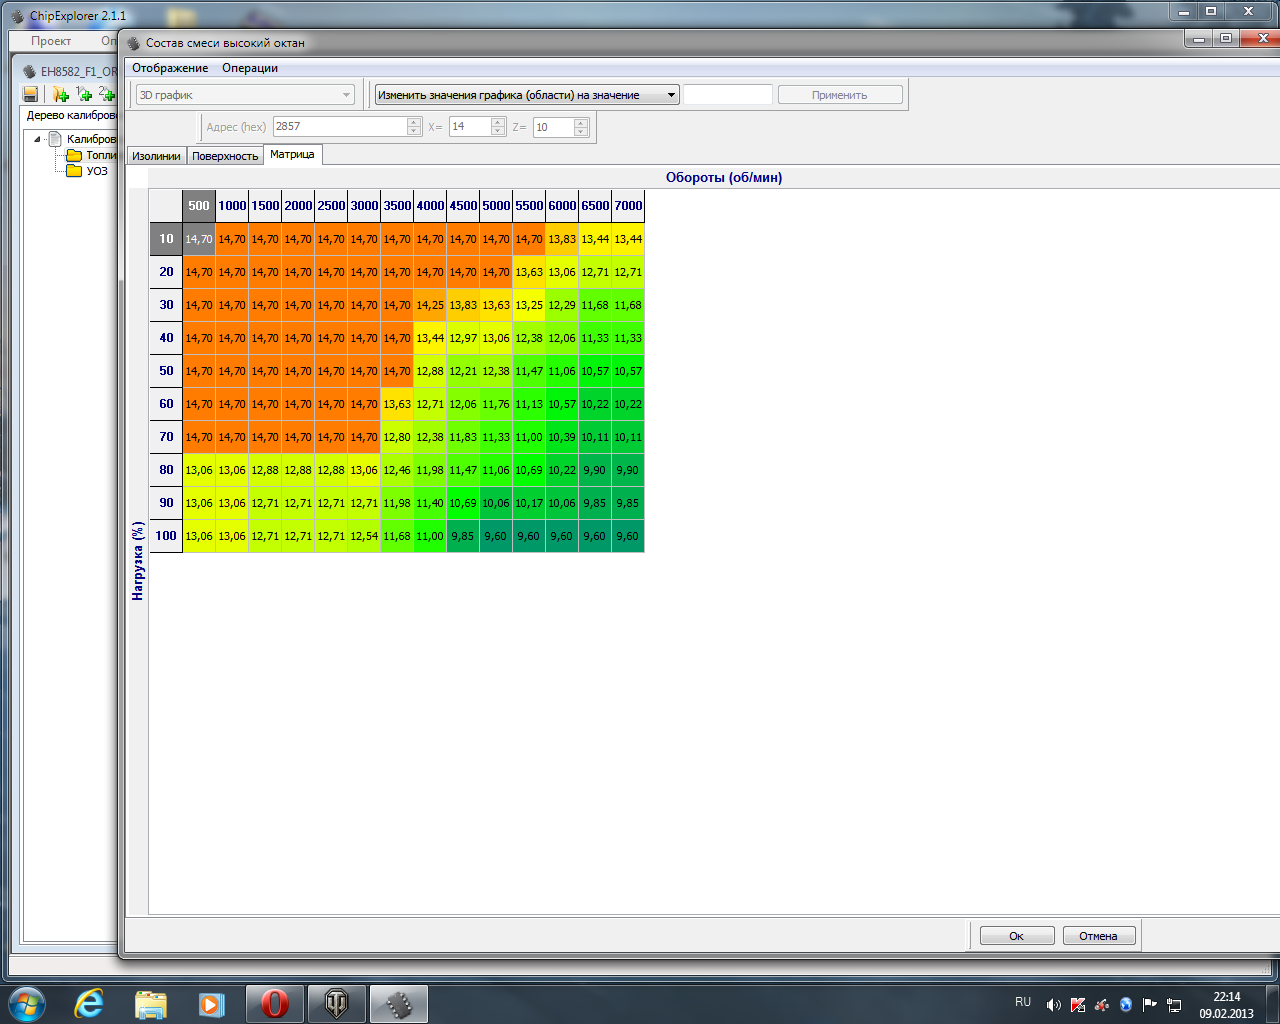1280x1024 pixels.
Task: Open Internet Explorer from the taskbar
Action: coord(89,1003)
